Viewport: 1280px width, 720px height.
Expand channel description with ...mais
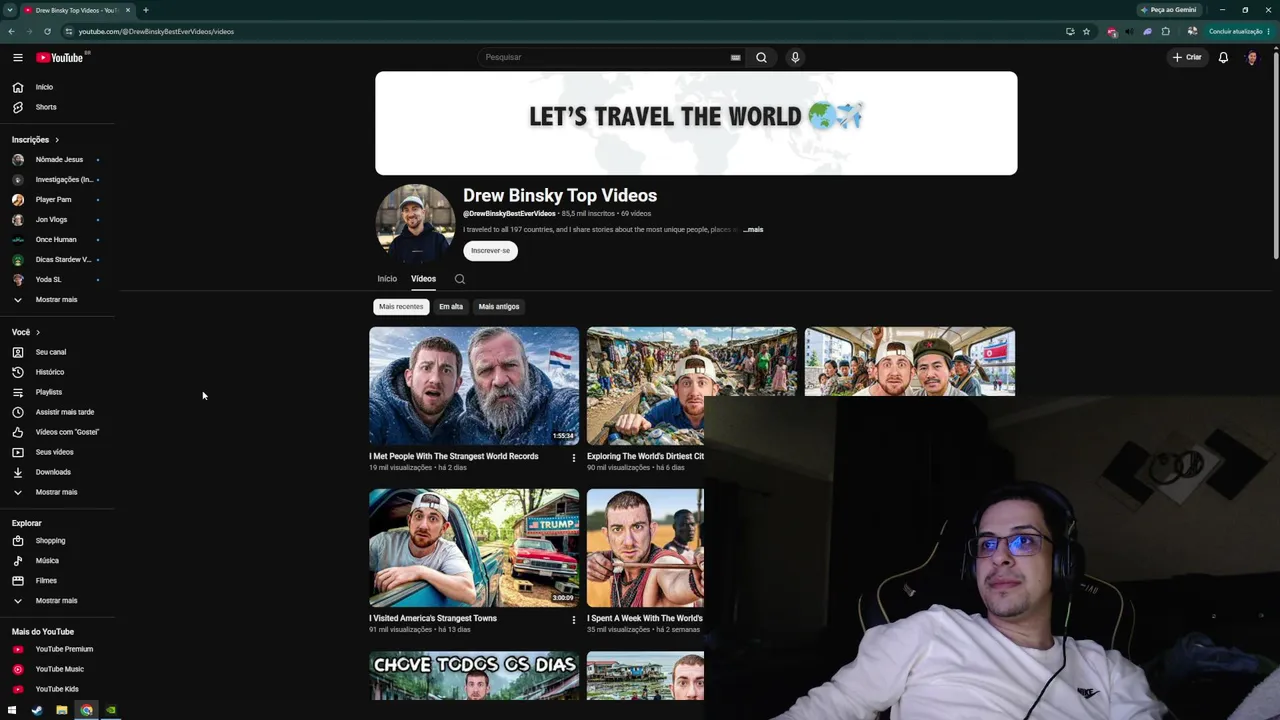pos(753,230)
